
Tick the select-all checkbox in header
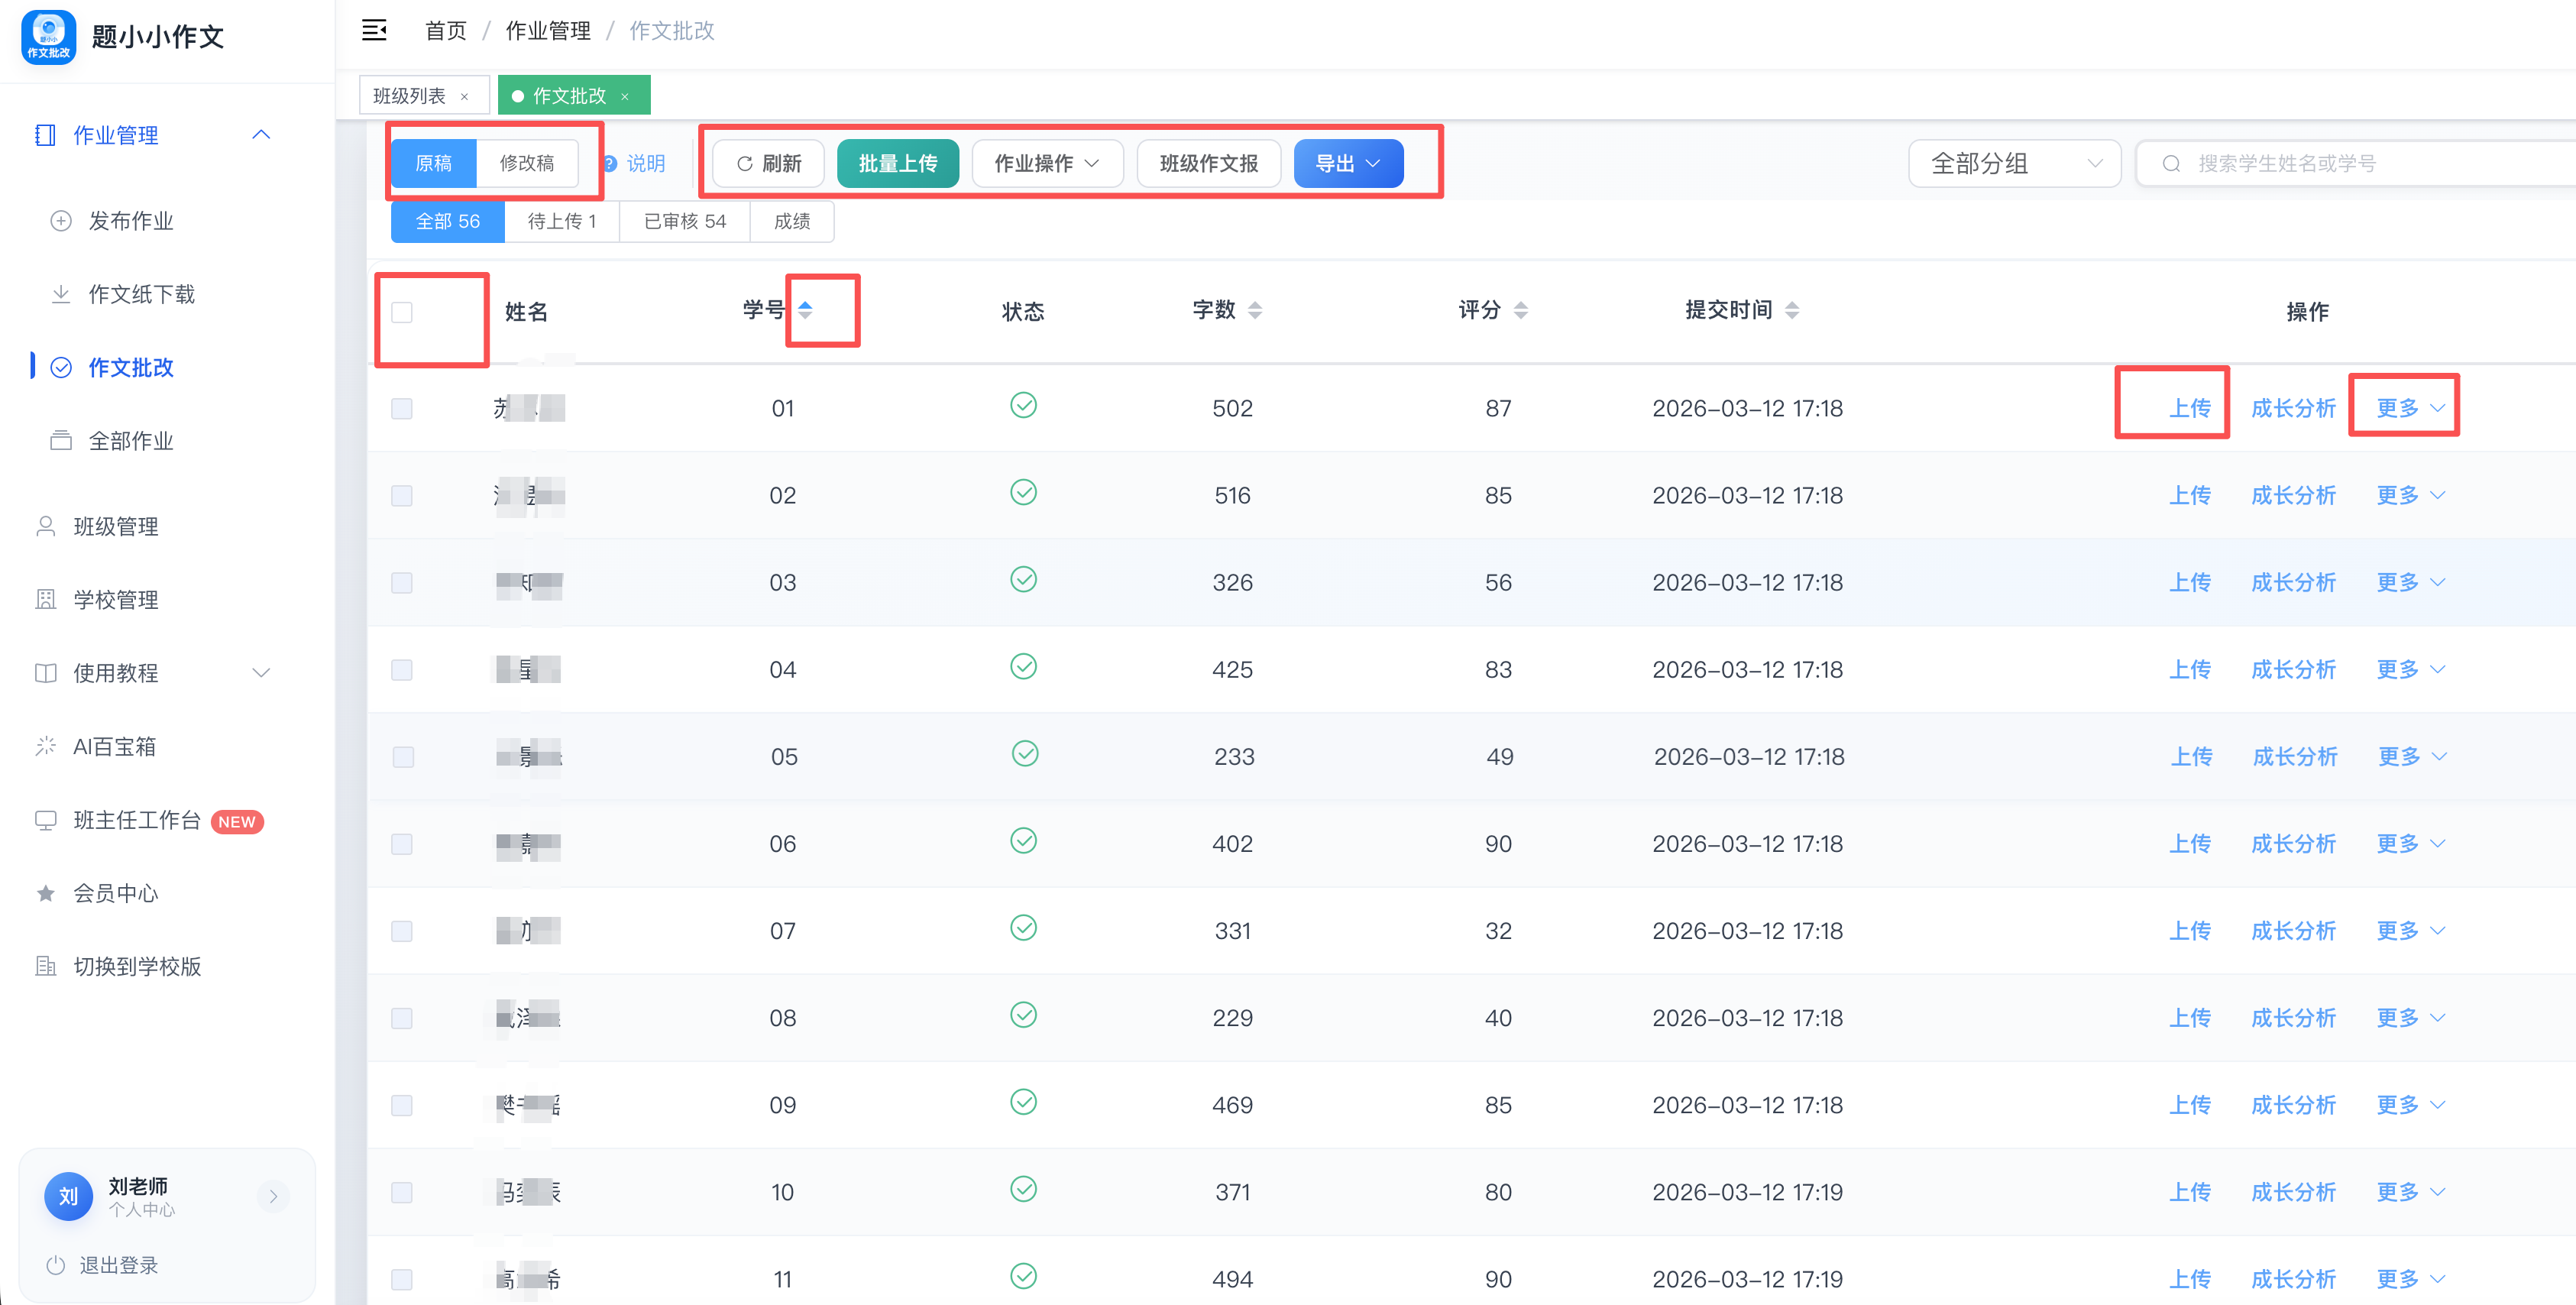pyautogui.click(x=402, y=312)
